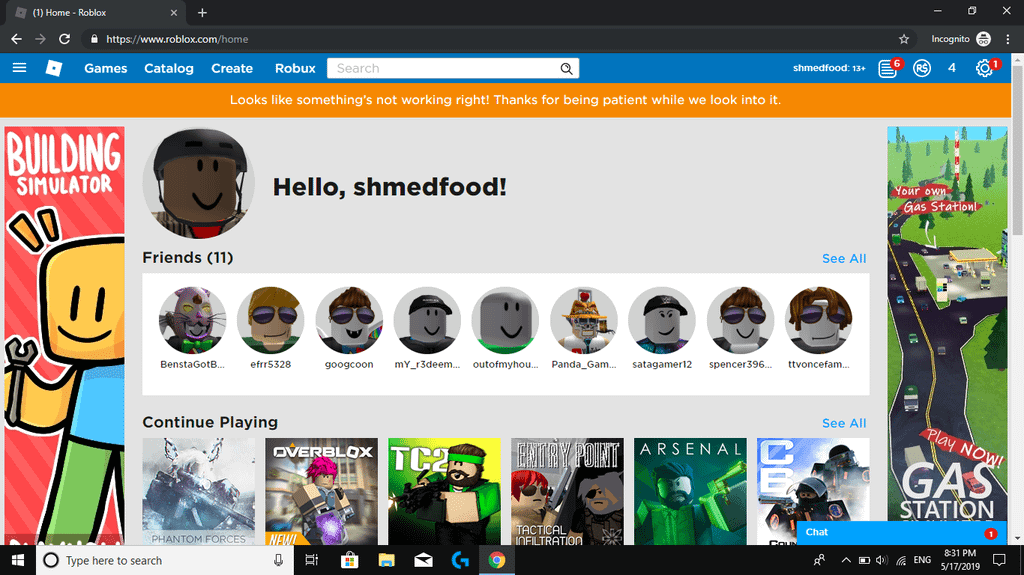Reload the page
The image size is (1024, 575).
coord(64,39)
